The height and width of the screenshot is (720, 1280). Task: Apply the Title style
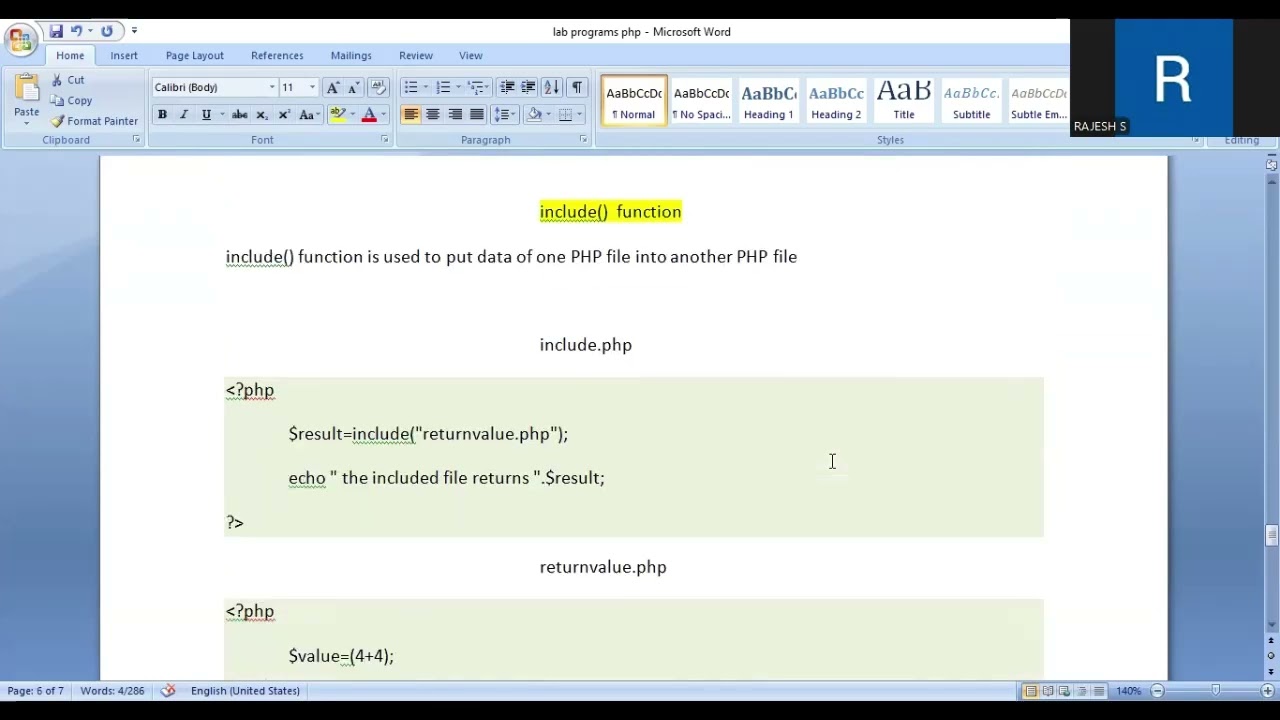[904, 100]
